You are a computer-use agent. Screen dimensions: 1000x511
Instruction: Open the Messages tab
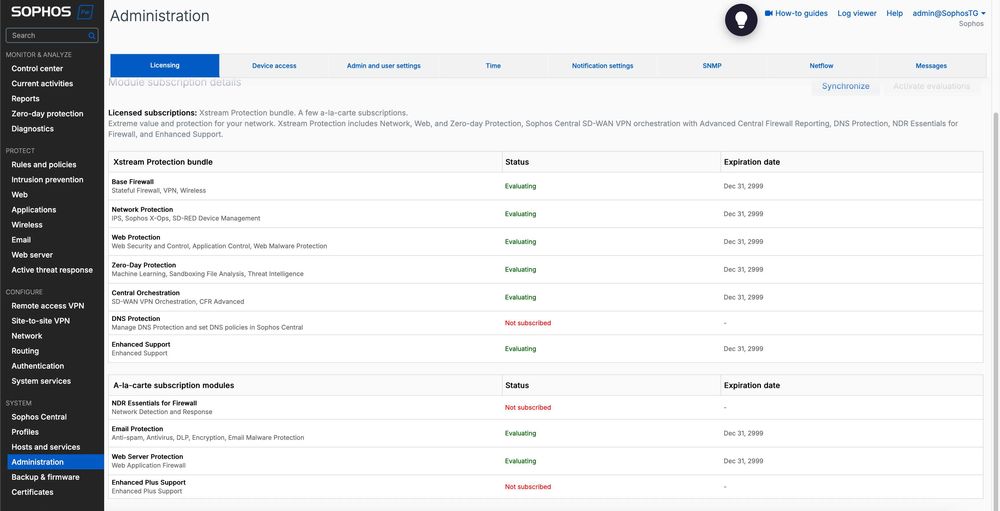931,66
